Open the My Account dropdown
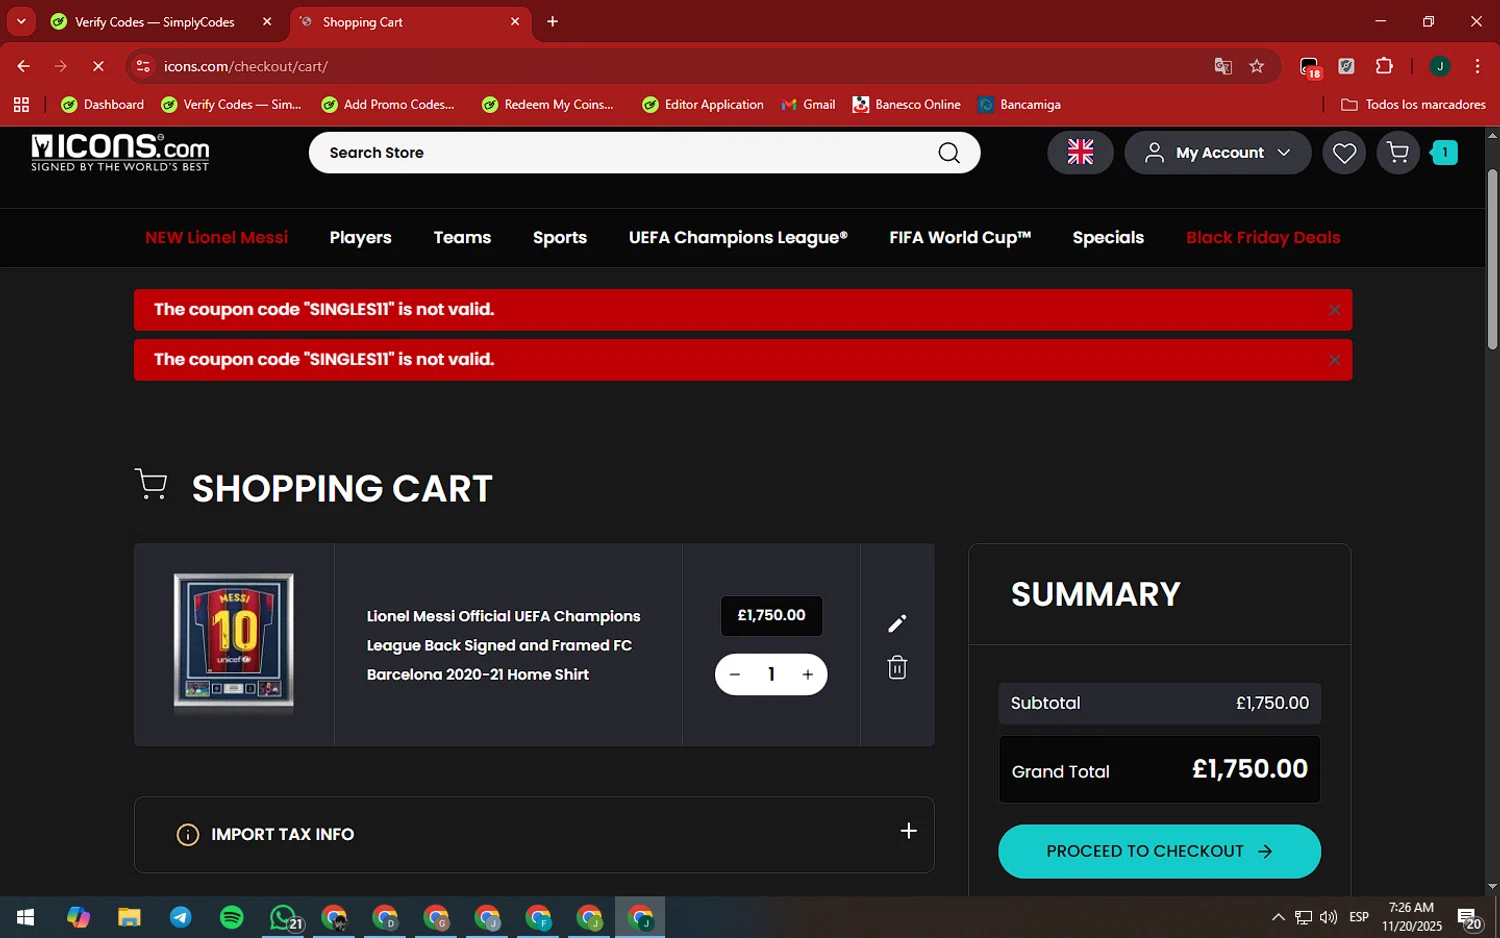This screenshot has height=938, width=1500. (1217, 153)
